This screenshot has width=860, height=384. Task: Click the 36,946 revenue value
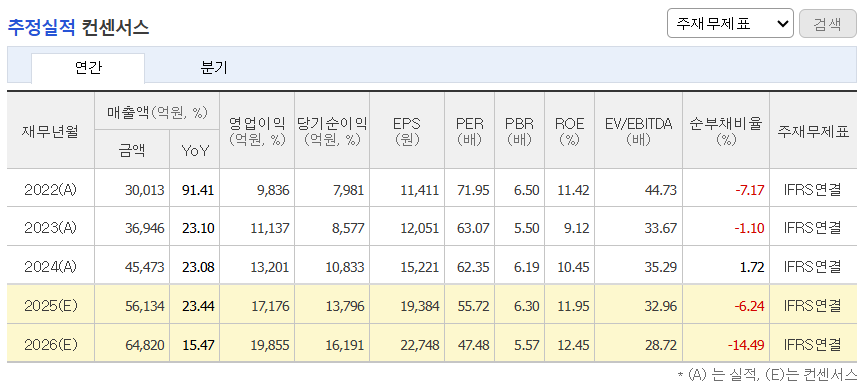click(145, 229)
